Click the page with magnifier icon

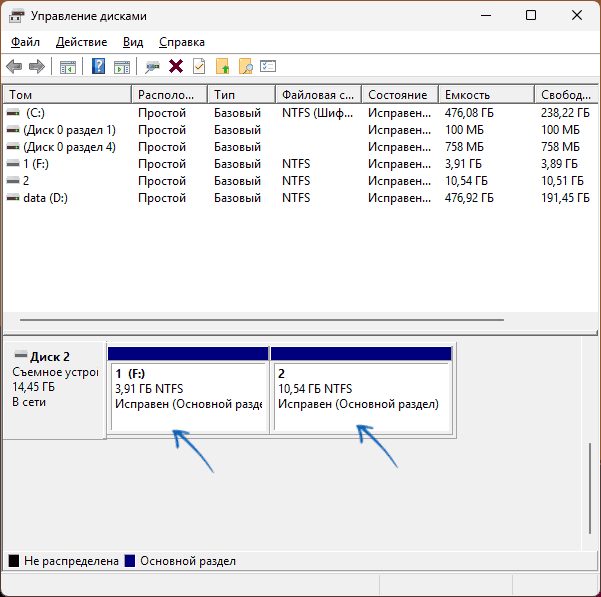click(245, 67)
